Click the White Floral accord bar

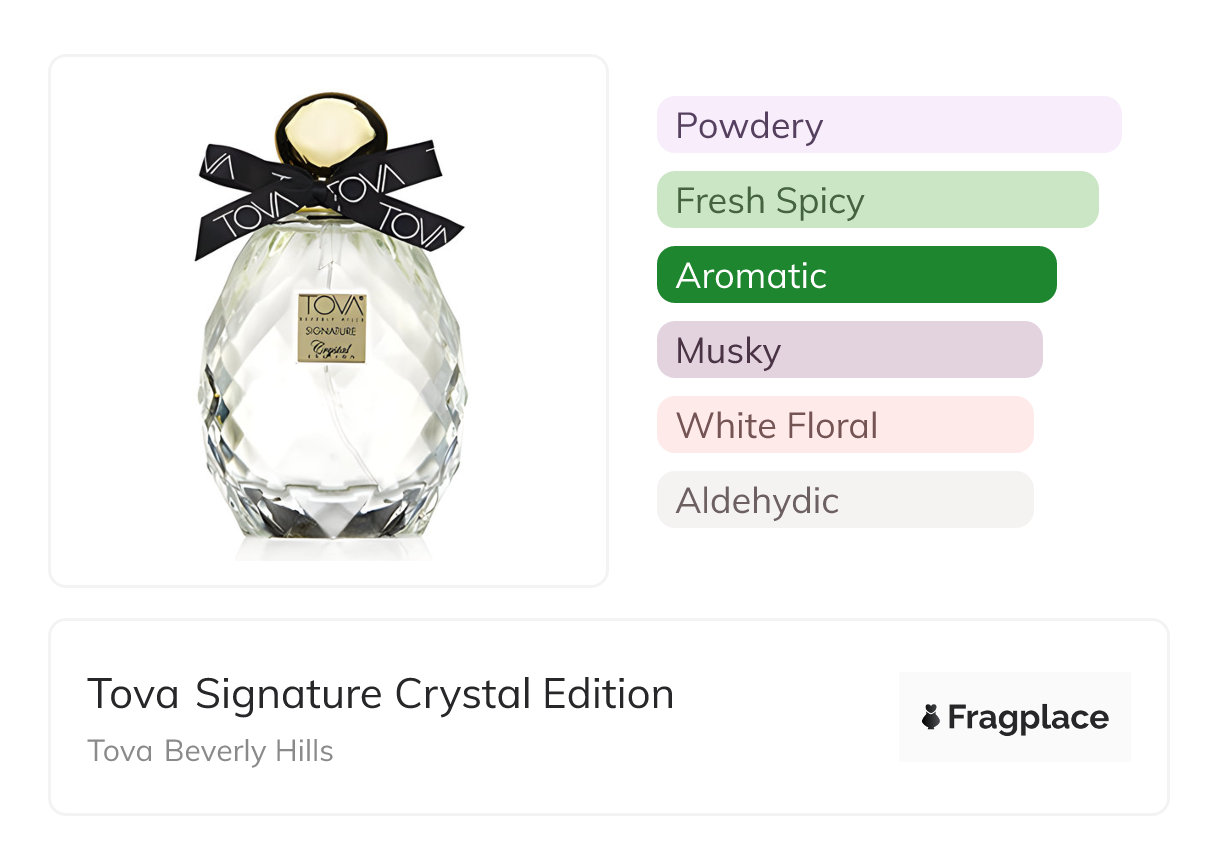click(844, 425)
